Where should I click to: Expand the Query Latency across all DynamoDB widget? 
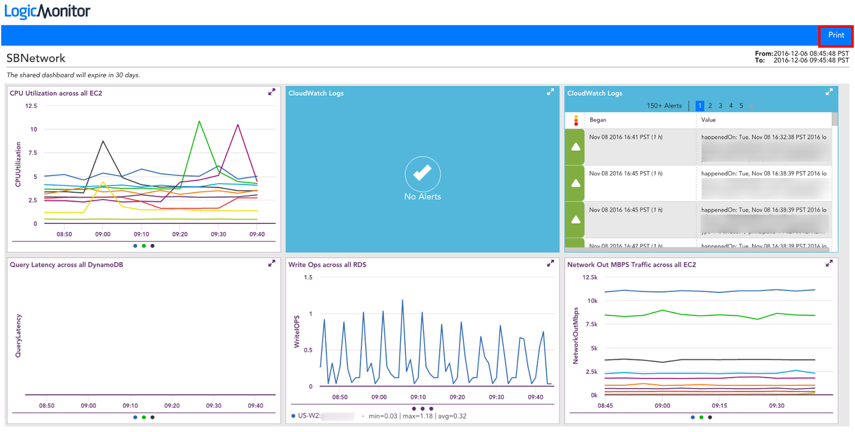pos(272,263)
